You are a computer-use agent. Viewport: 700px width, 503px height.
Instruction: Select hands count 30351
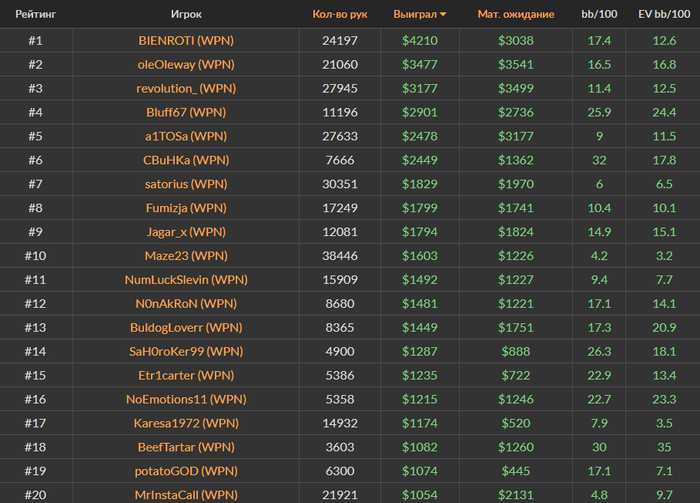[x=340, y=184]
